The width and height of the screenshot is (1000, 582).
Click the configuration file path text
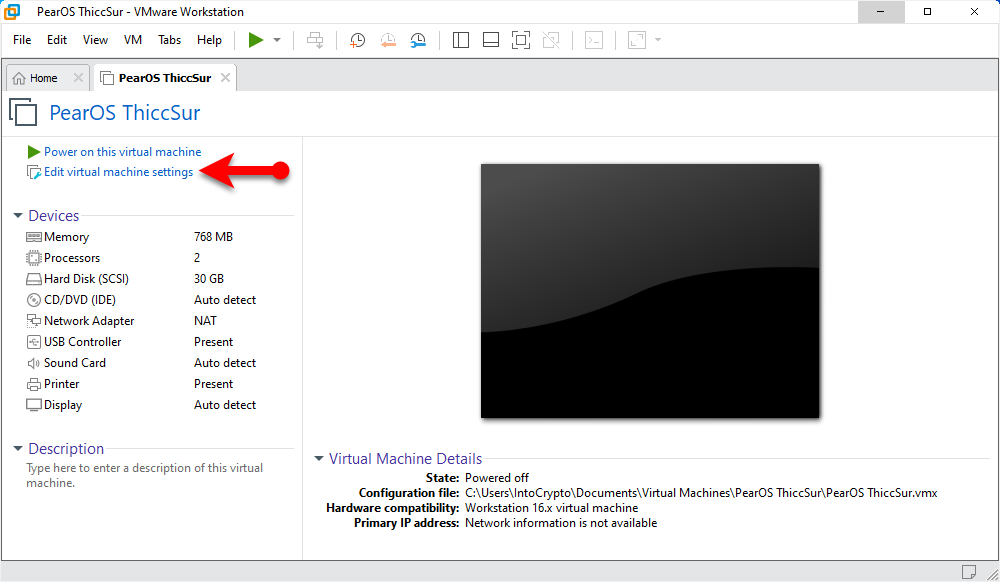(x=702, y=493)
